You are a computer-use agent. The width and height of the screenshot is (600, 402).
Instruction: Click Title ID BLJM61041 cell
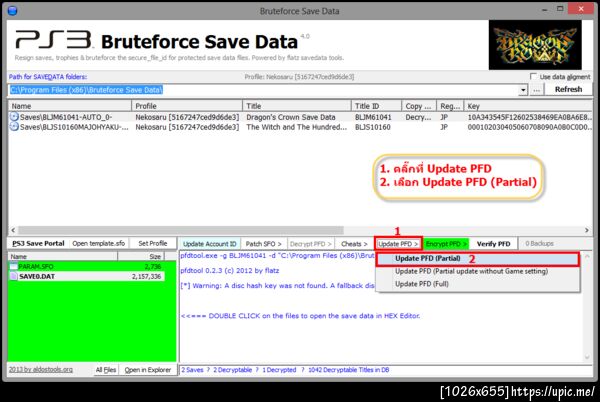point(373,117)
